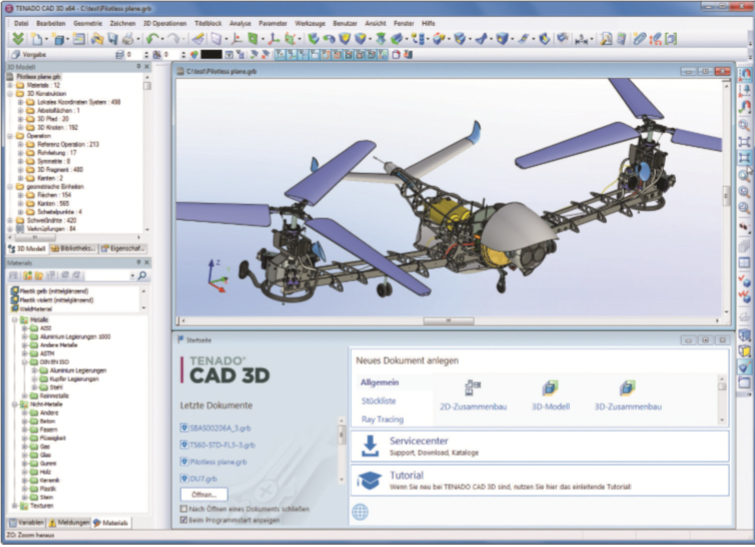This screenshot has width=755, height=547.
Task: Click the download arrow Servicecenter icon
Action: 370,446
